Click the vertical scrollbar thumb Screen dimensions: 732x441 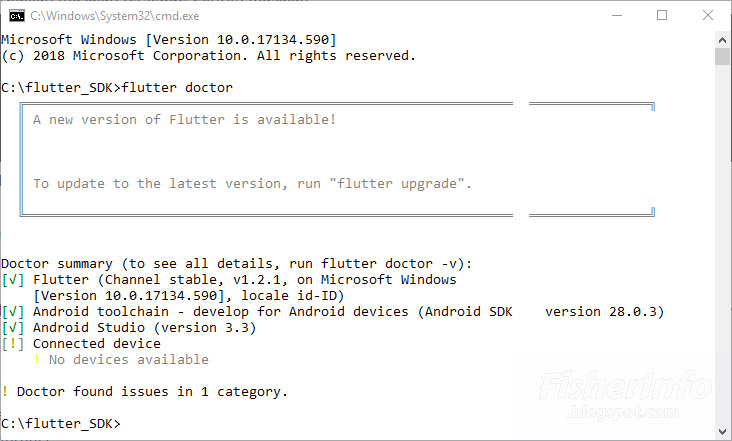click(x=722, y=55)
